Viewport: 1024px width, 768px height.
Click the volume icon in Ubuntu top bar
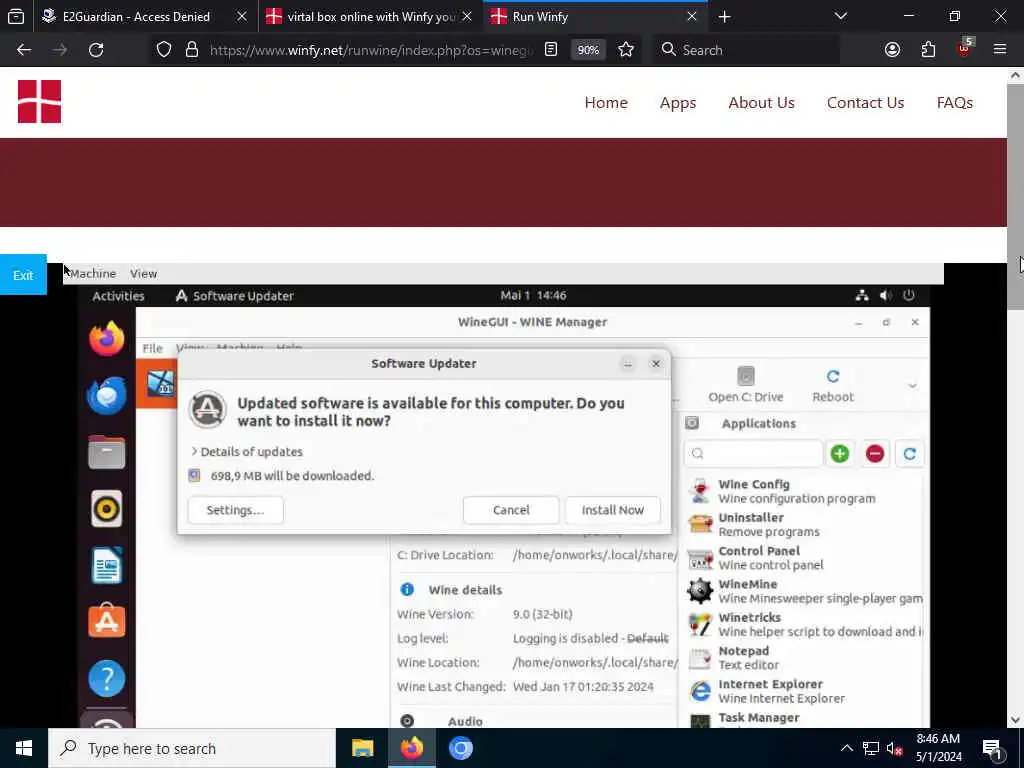(x=886, y=295)
